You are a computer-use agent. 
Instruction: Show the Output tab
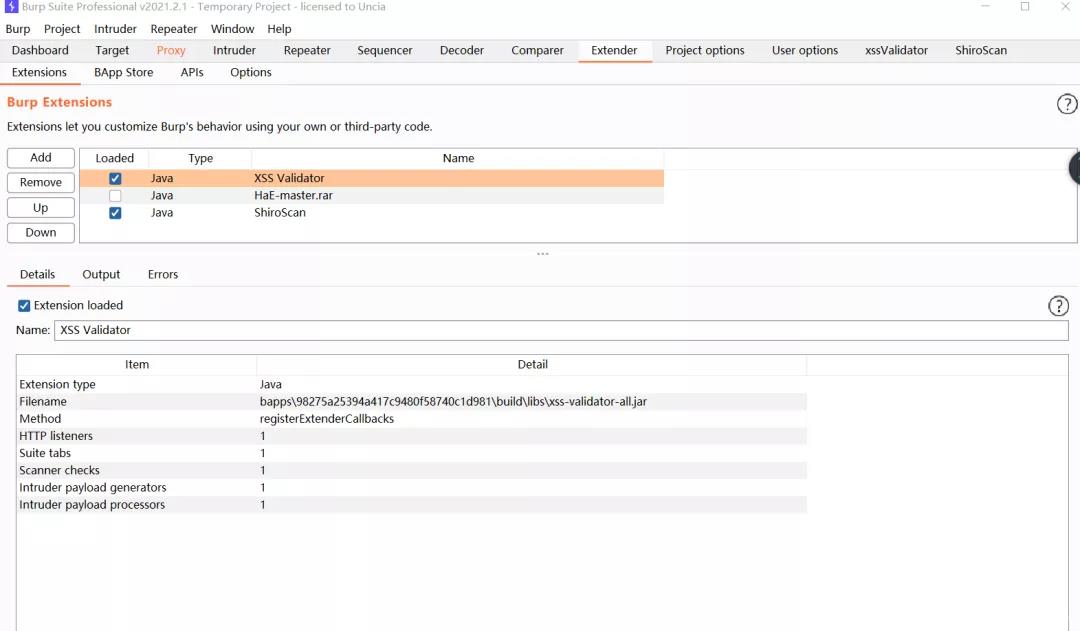101,274
